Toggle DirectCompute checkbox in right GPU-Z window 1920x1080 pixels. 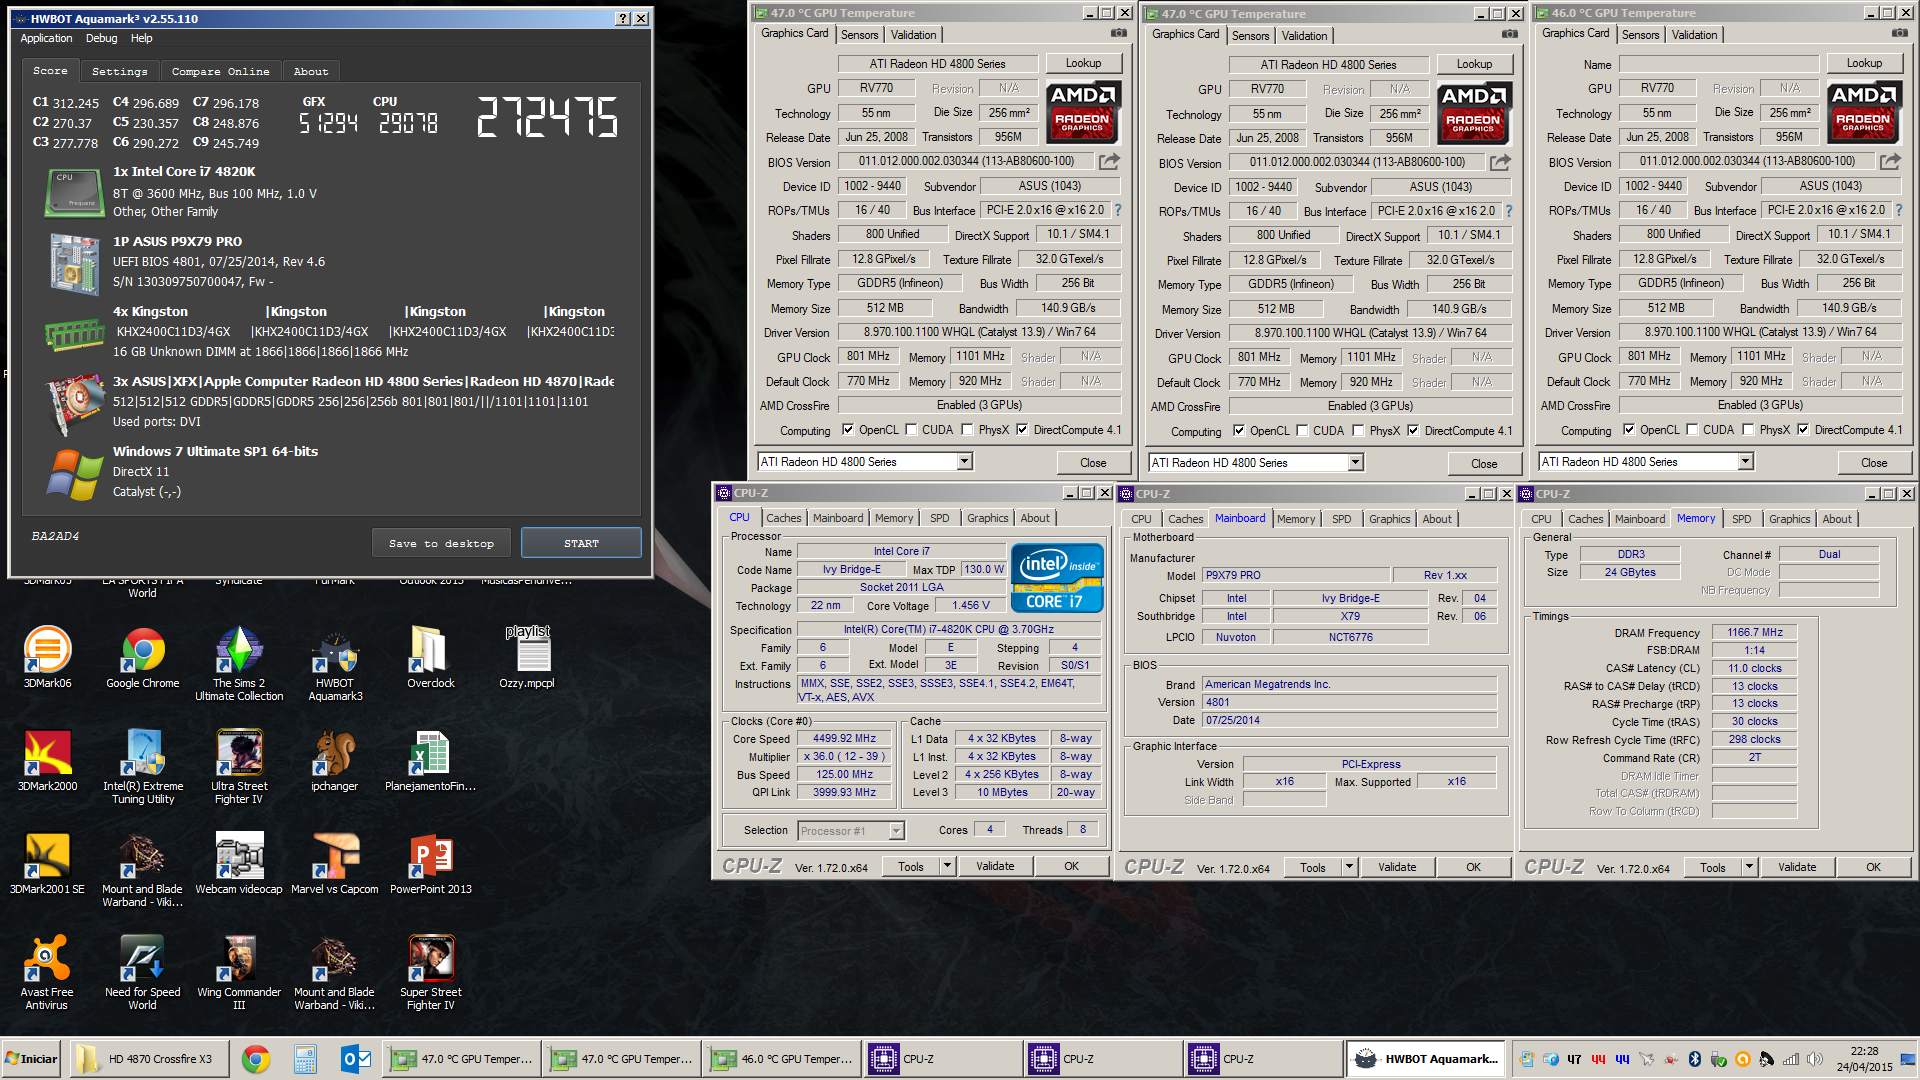1803,430
